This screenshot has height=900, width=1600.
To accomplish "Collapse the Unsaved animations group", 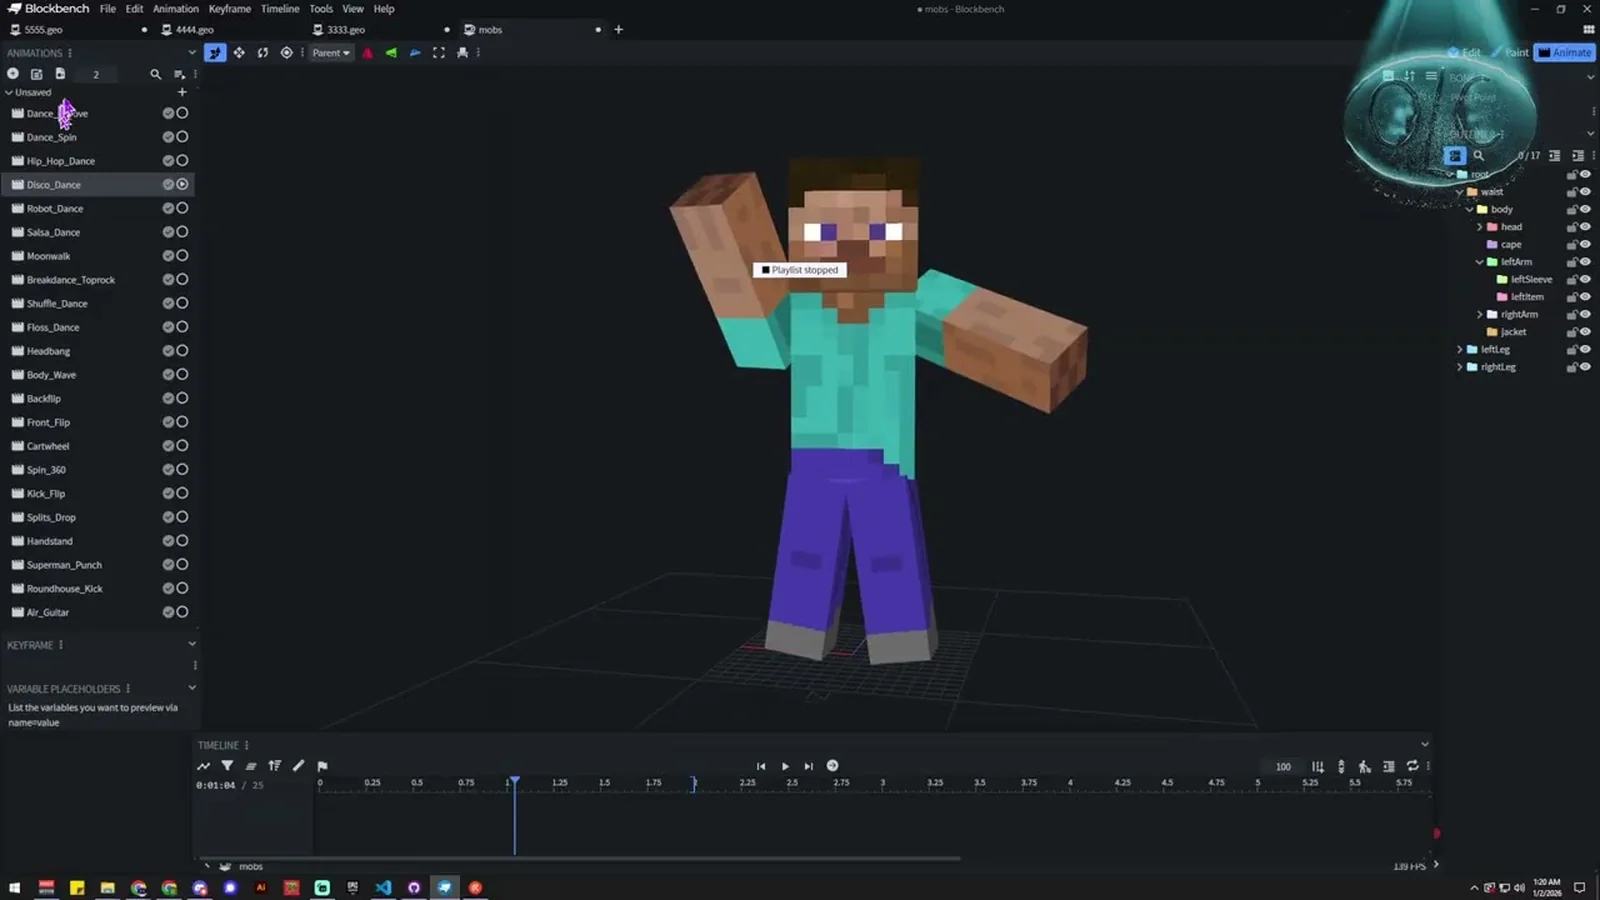I will (9, 92).
